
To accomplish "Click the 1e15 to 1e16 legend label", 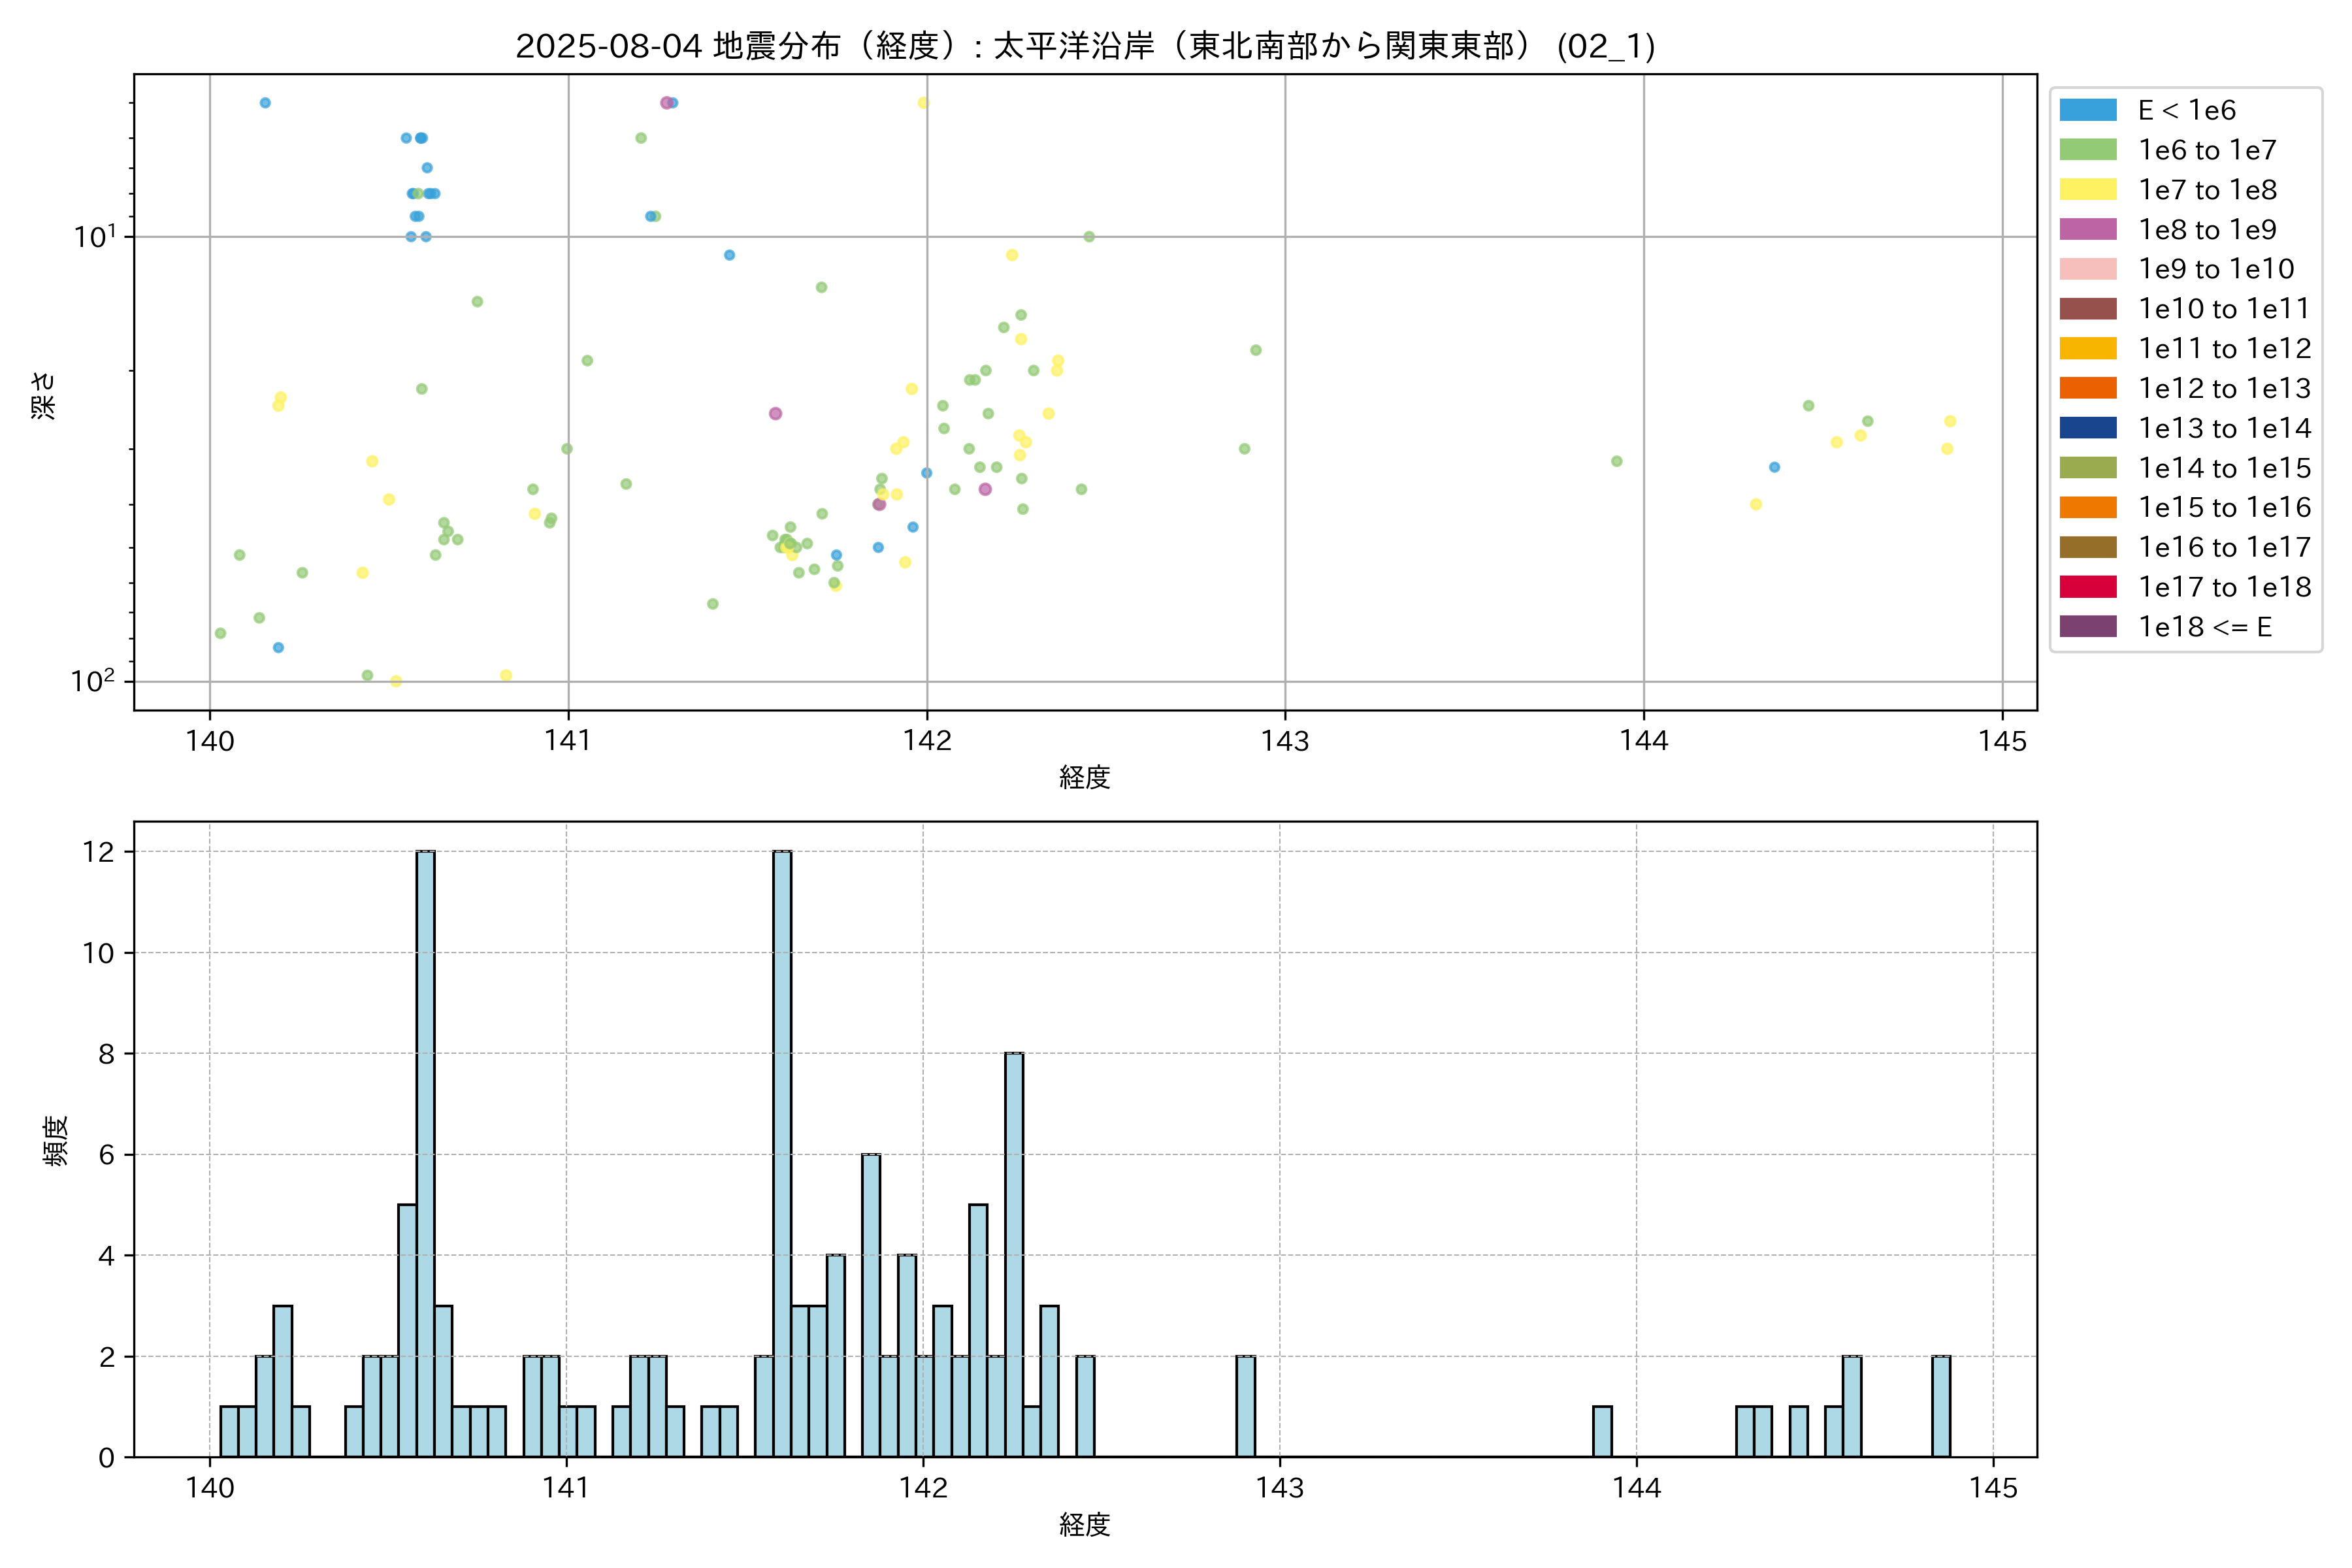I will click(2224, 508).
